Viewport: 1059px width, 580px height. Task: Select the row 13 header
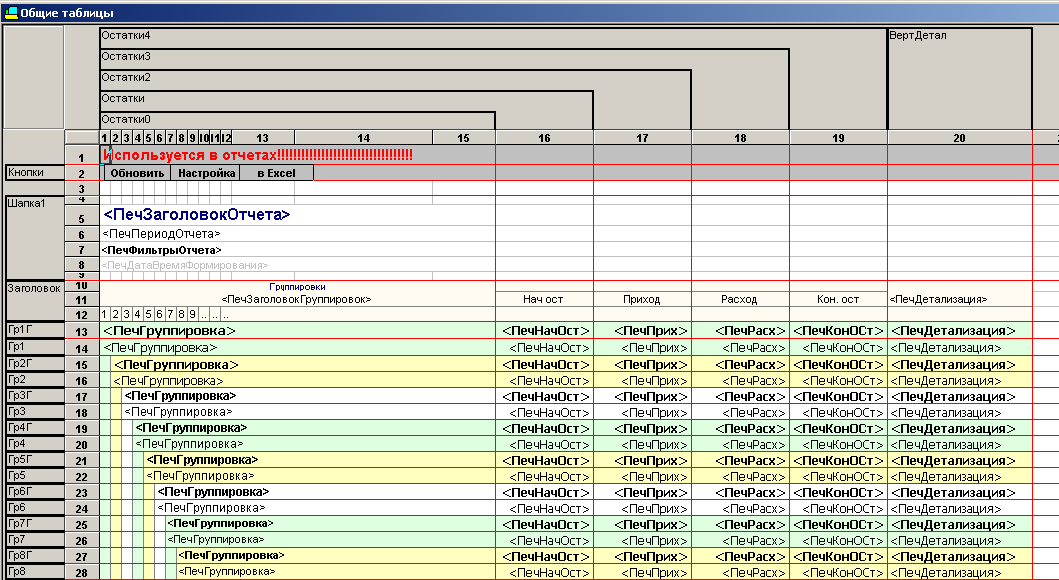point(81,331)
